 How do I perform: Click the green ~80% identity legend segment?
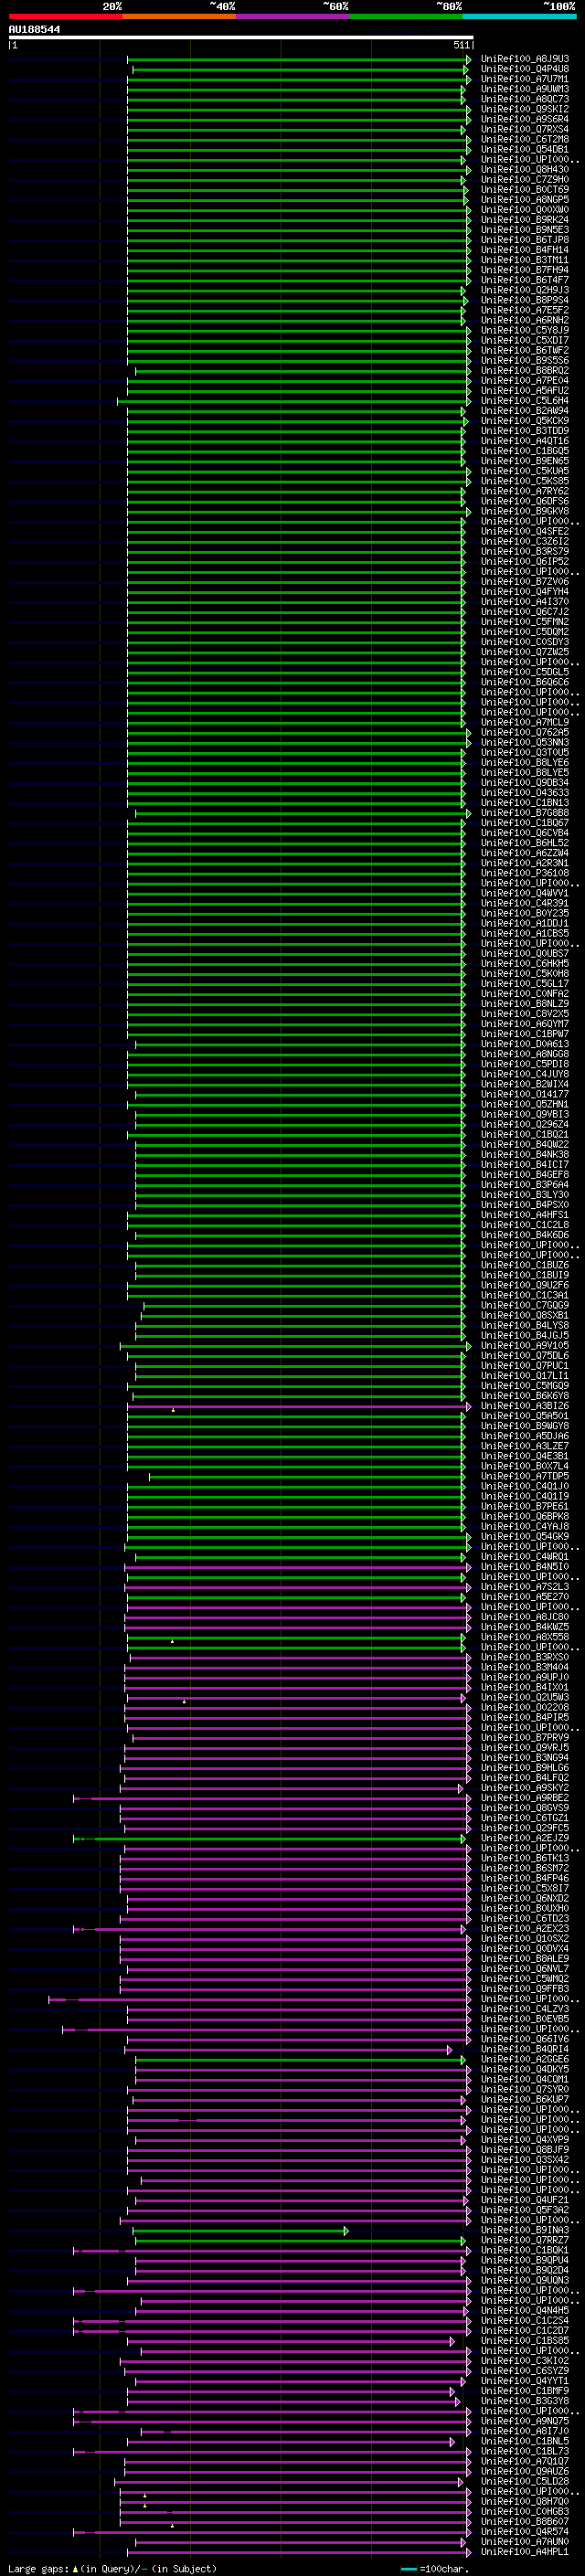coord(406,16)
